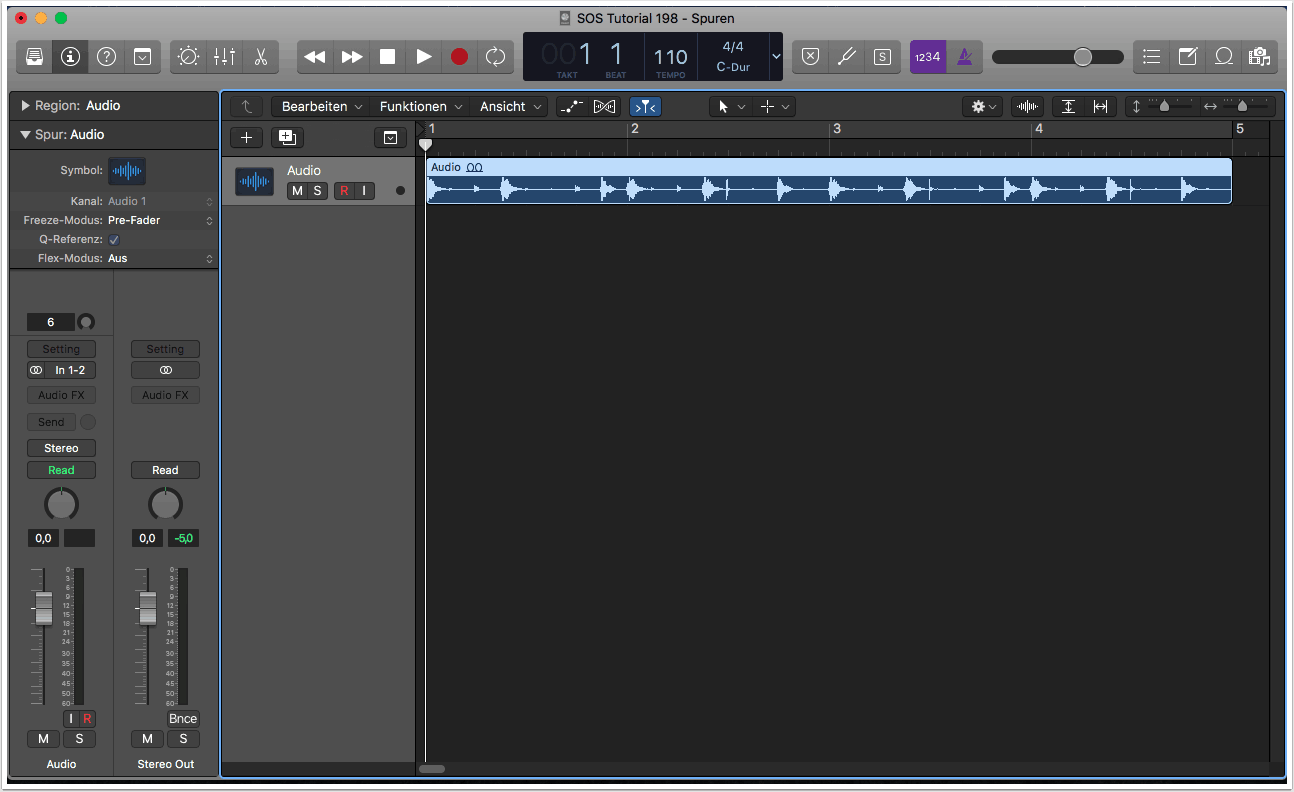Viewport: 1294px width, 792px height.
Task: Toggle the 1234 count-in button
Action: (927, 57)
